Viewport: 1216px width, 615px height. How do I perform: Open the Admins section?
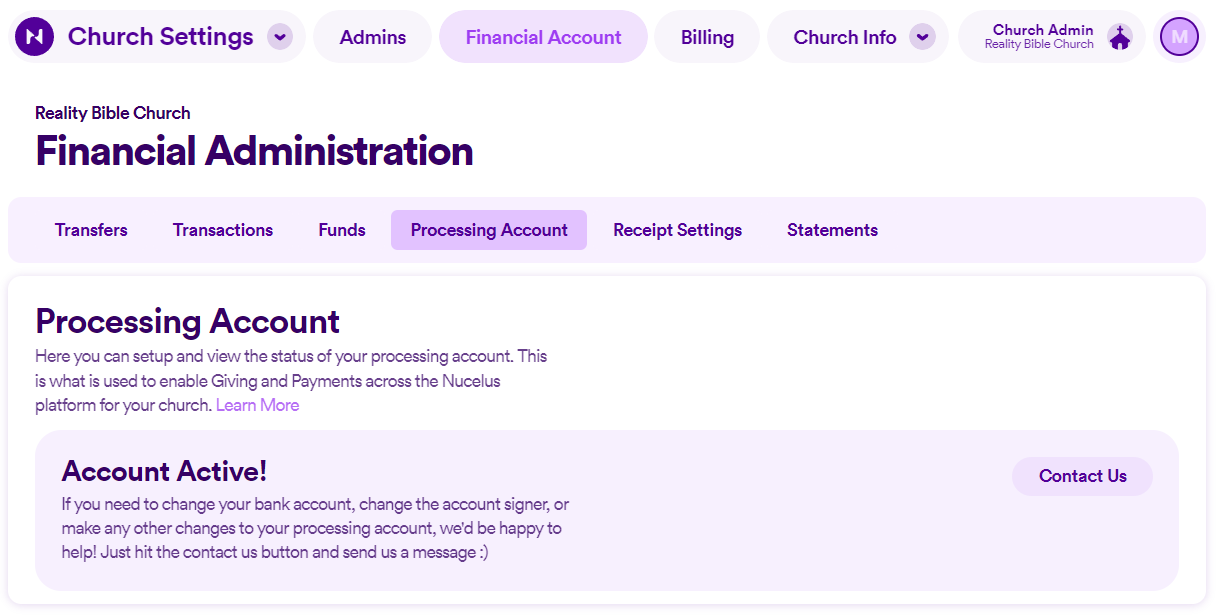[x=372, y=36]
